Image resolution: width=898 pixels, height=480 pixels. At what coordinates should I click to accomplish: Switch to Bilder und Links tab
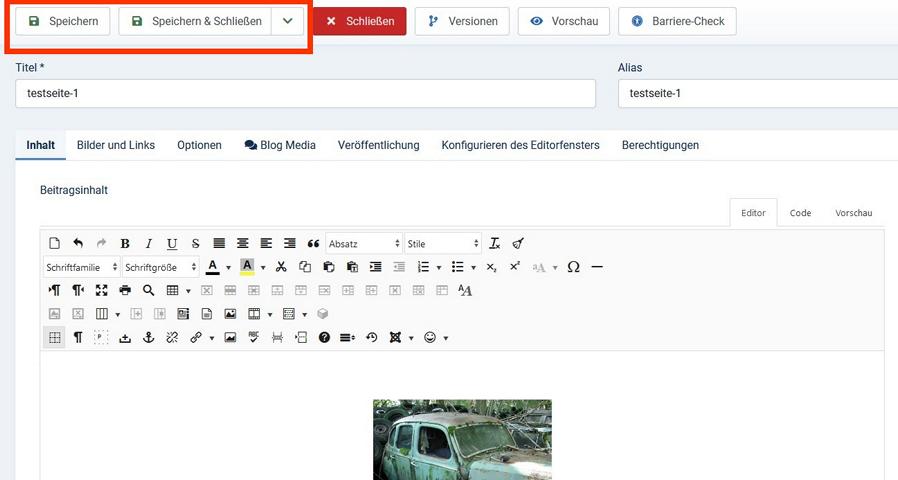pos(116,145)
